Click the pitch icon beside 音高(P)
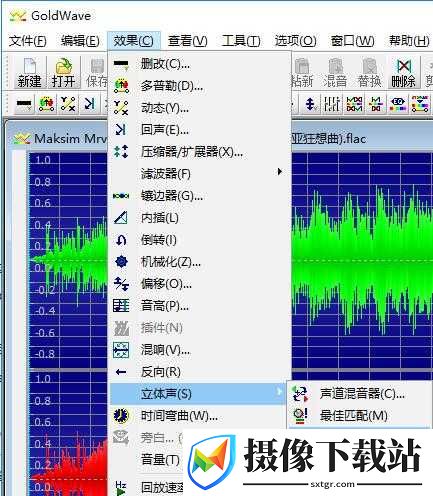The height and width of the screenshot is (496, 433). click(x=121, y=306)
